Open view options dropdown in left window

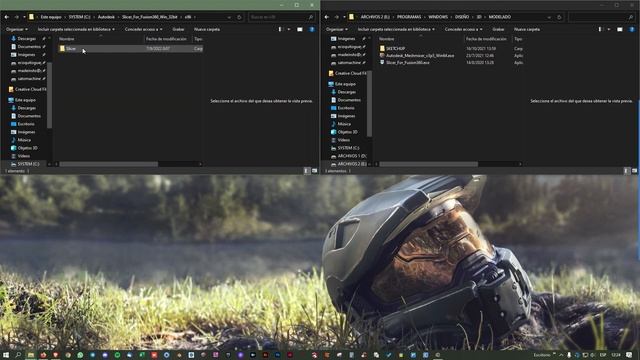[x=289, y=29]
